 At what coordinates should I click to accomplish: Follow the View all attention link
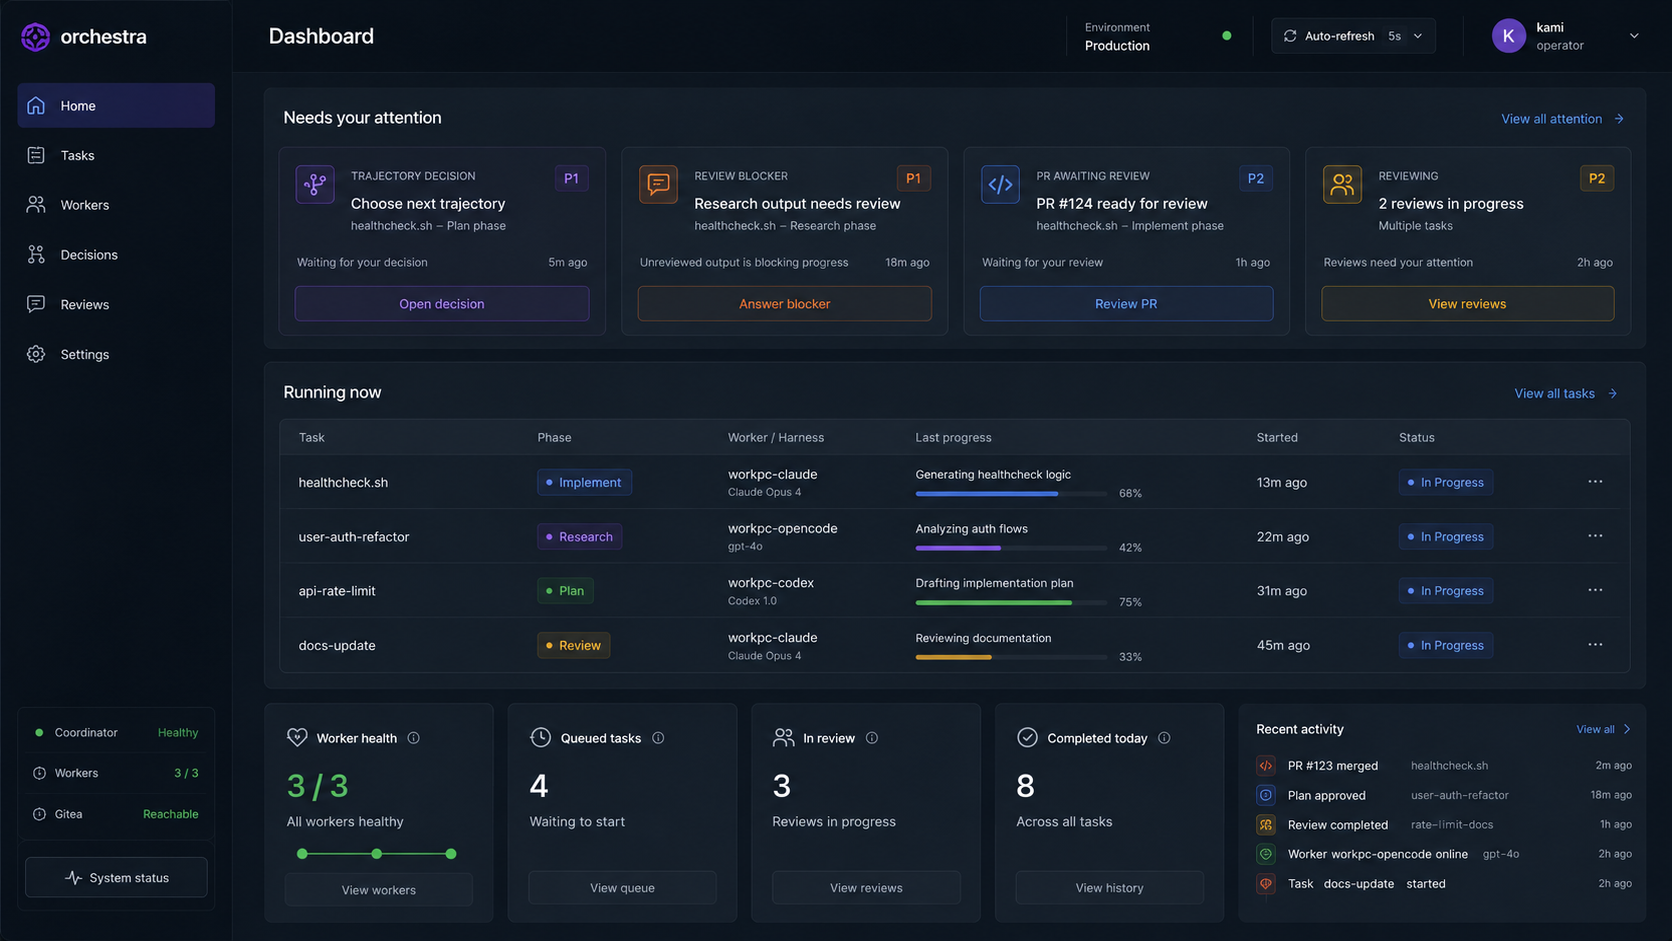pos(1562,119)
